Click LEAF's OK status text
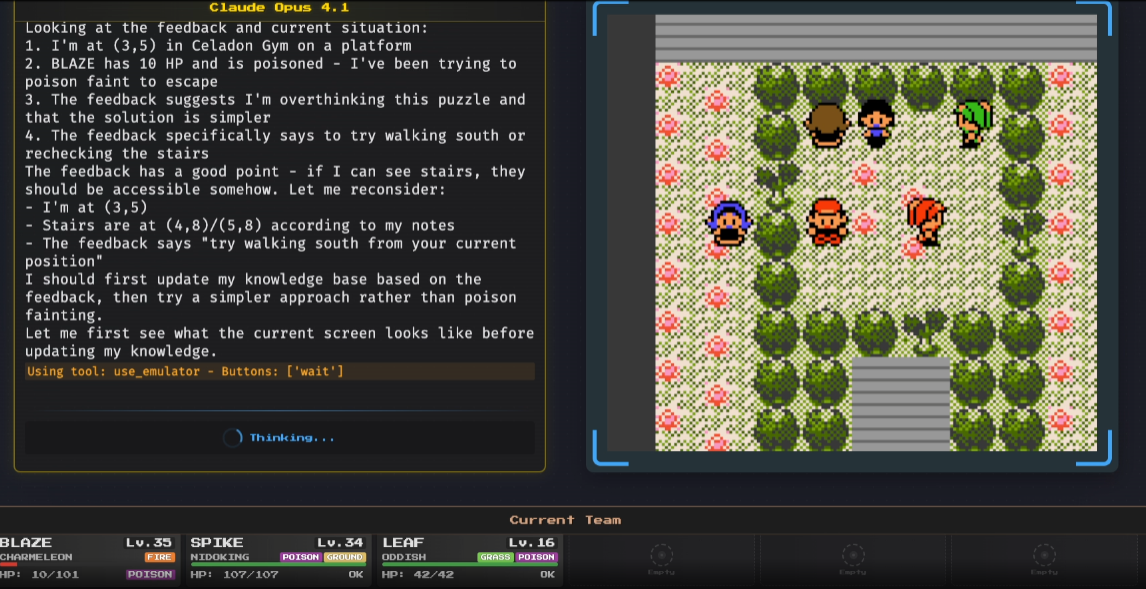 [548, 574]
